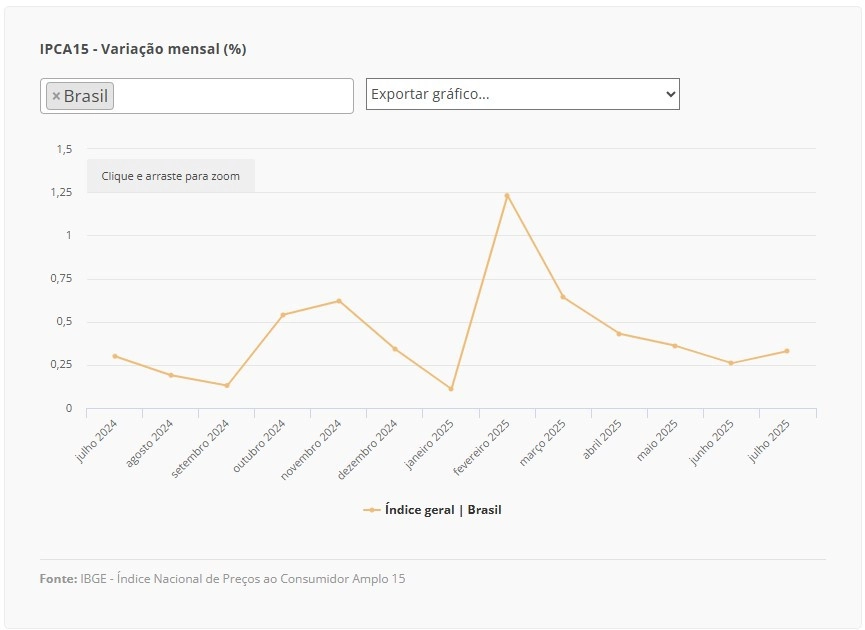Click the fevereiro 2025 axis label
The height and width of the screenshot is (630, 865).
[x=482, y=447]
